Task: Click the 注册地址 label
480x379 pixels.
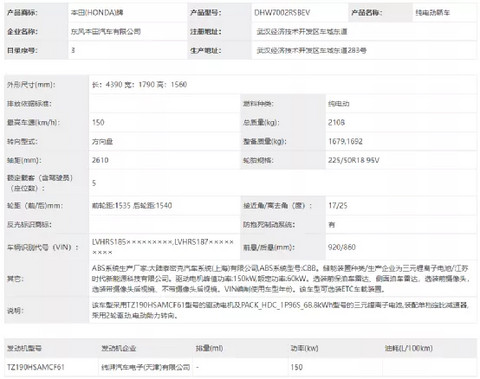Action: click(205, 32)
